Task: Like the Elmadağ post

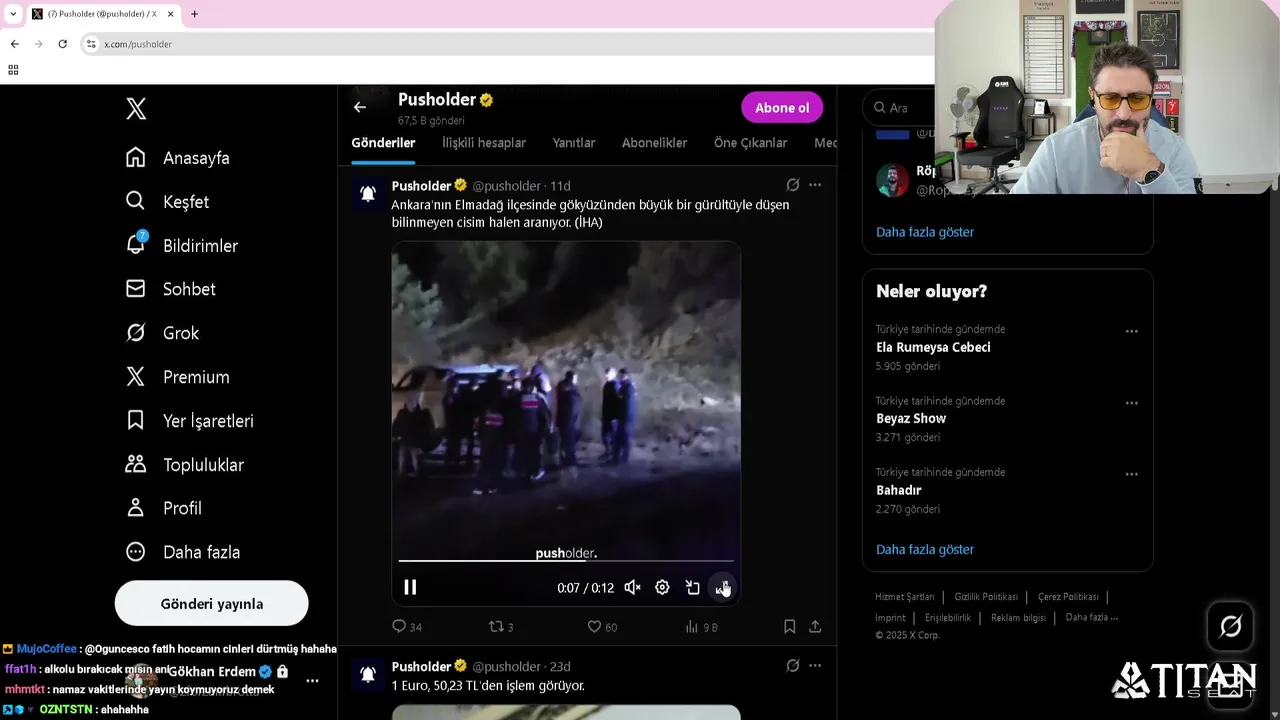Action: coord(602,627)
